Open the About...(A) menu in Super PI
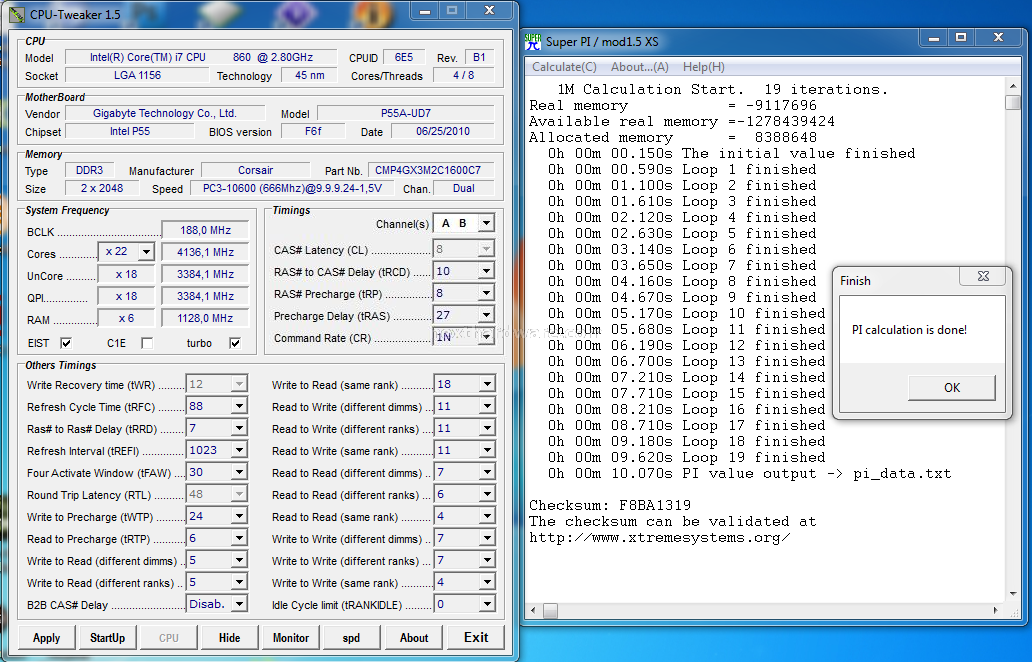Viewport: 1032px width, 662px height. point(639,67)
